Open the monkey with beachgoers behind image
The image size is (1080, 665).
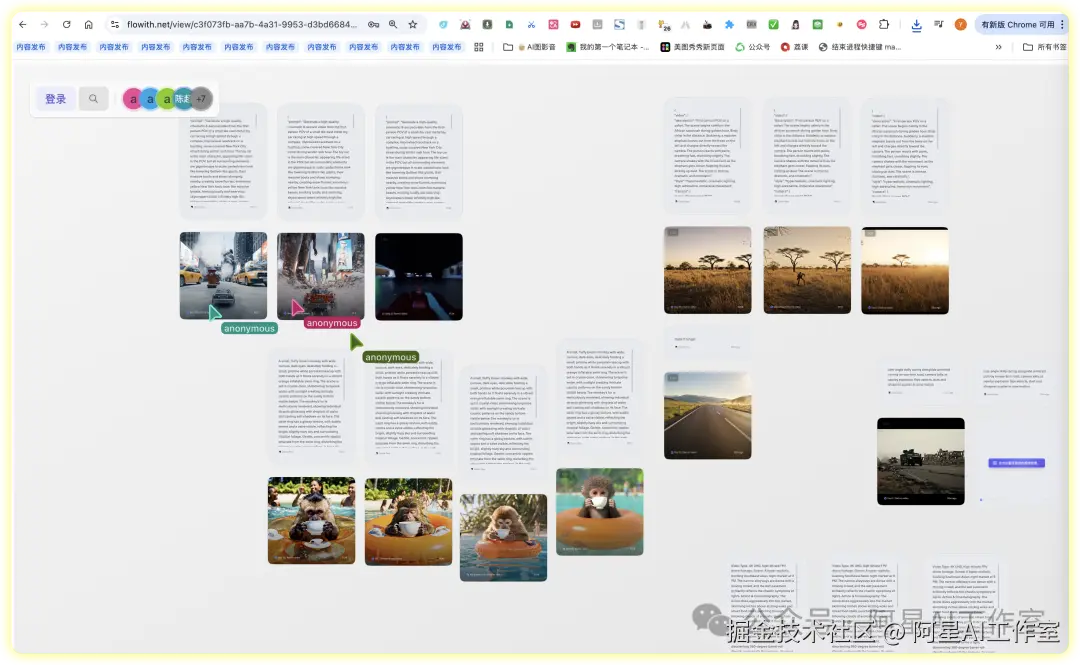[x=311, y=520]
